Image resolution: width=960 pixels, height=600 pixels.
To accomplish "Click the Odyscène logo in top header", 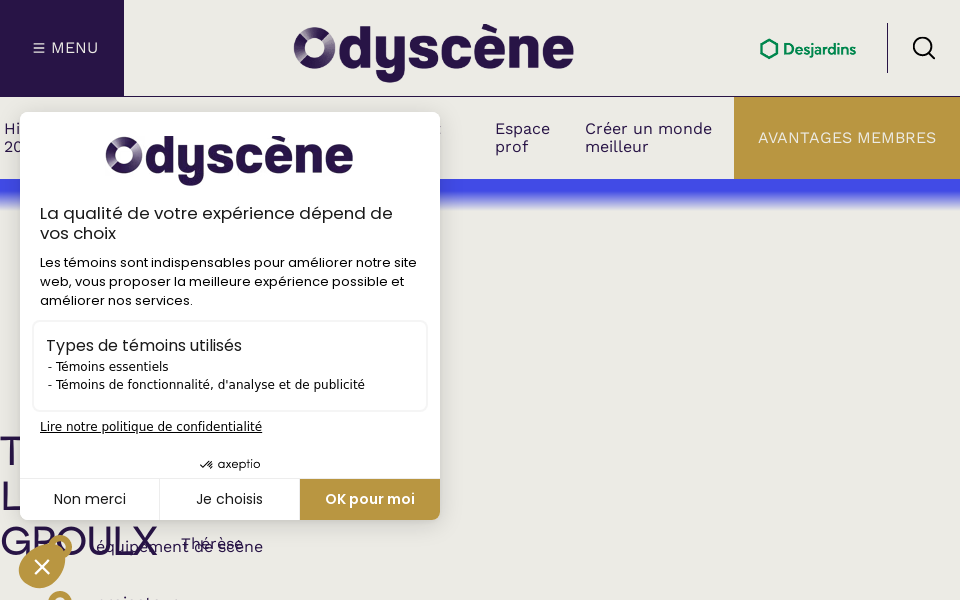I will [433, 52].
